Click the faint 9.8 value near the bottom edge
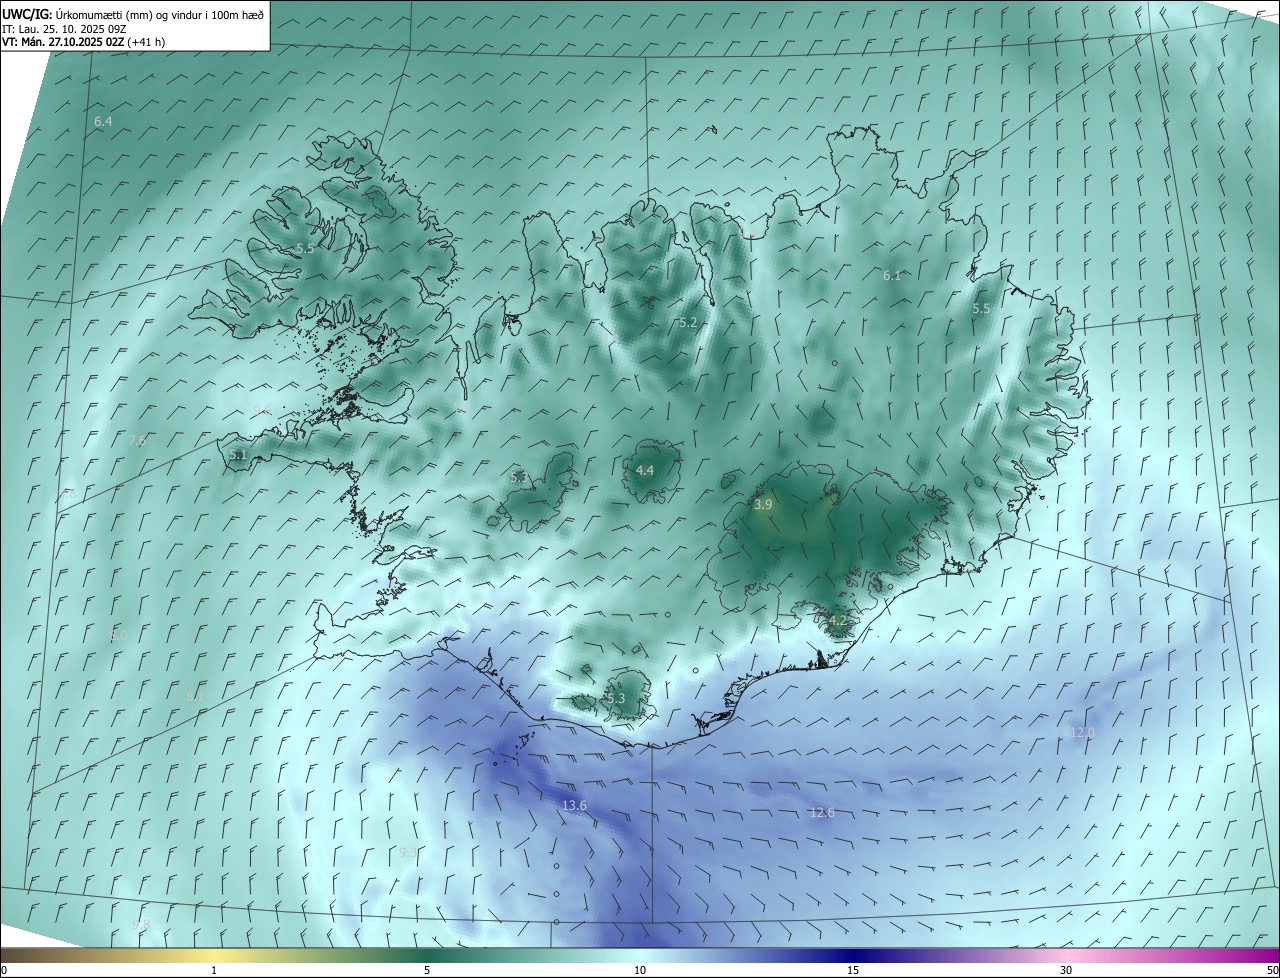1280x978 pixels. (x=141, y=925)
